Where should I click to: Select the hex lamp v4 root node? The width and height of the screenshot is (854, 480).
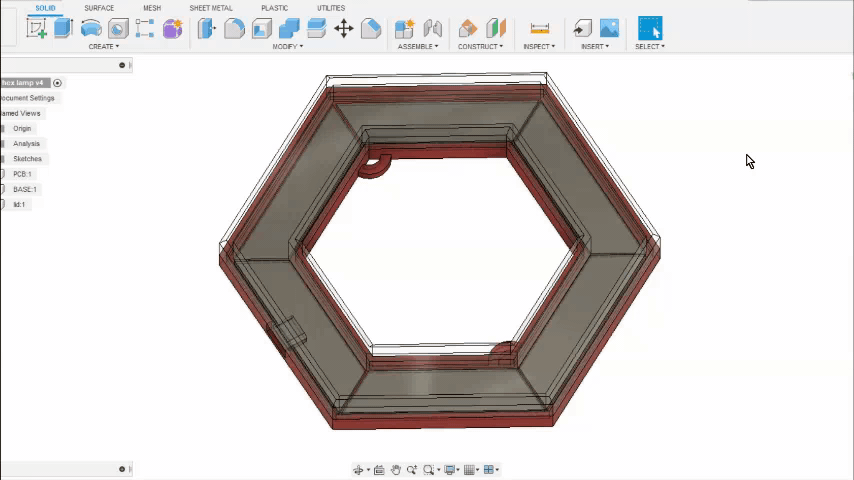pos(22,83)
